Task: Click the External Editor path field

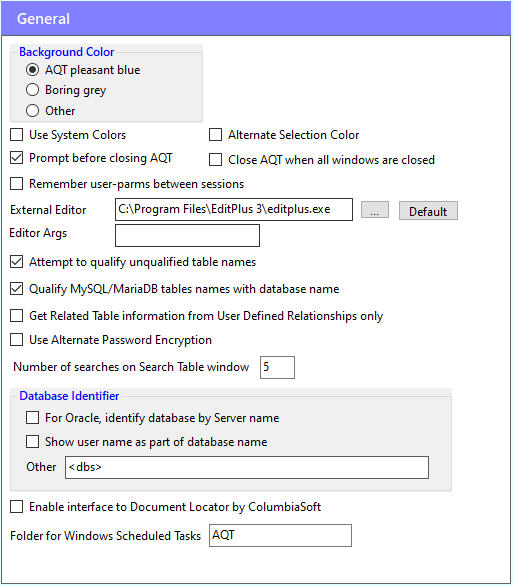Action: click(234, 209)
